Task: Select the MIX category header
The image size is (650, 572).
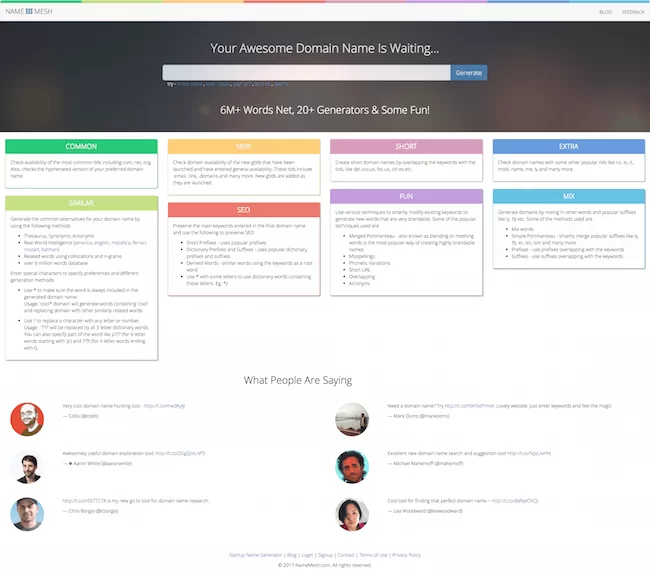Action: 569,196
